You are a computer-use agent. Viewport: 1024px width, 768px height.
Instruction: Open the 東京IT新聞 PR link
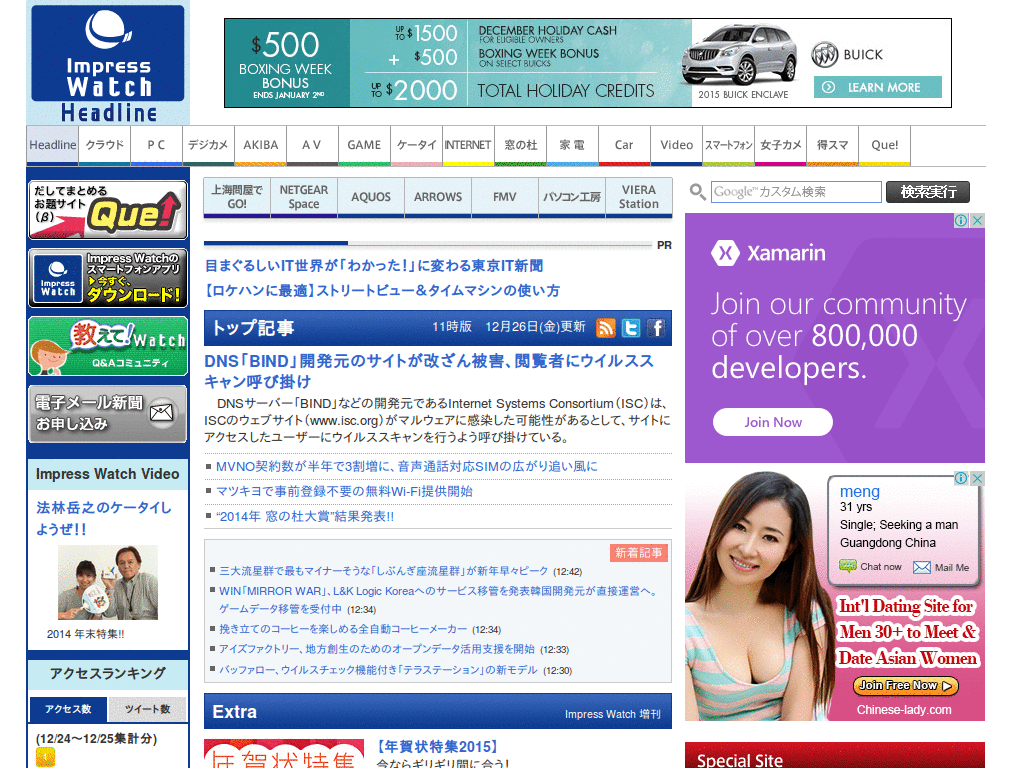374,266
